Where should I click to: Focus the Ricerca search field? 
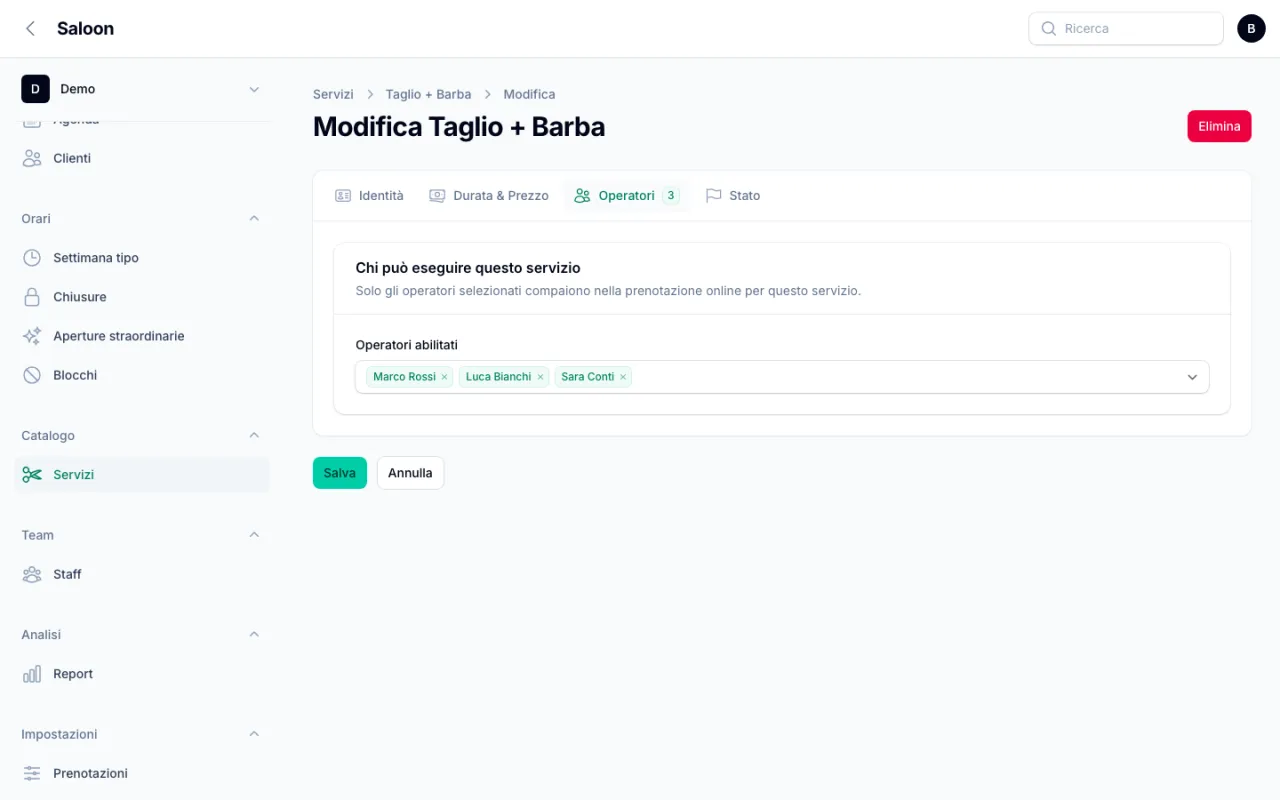click(1126, 29)
